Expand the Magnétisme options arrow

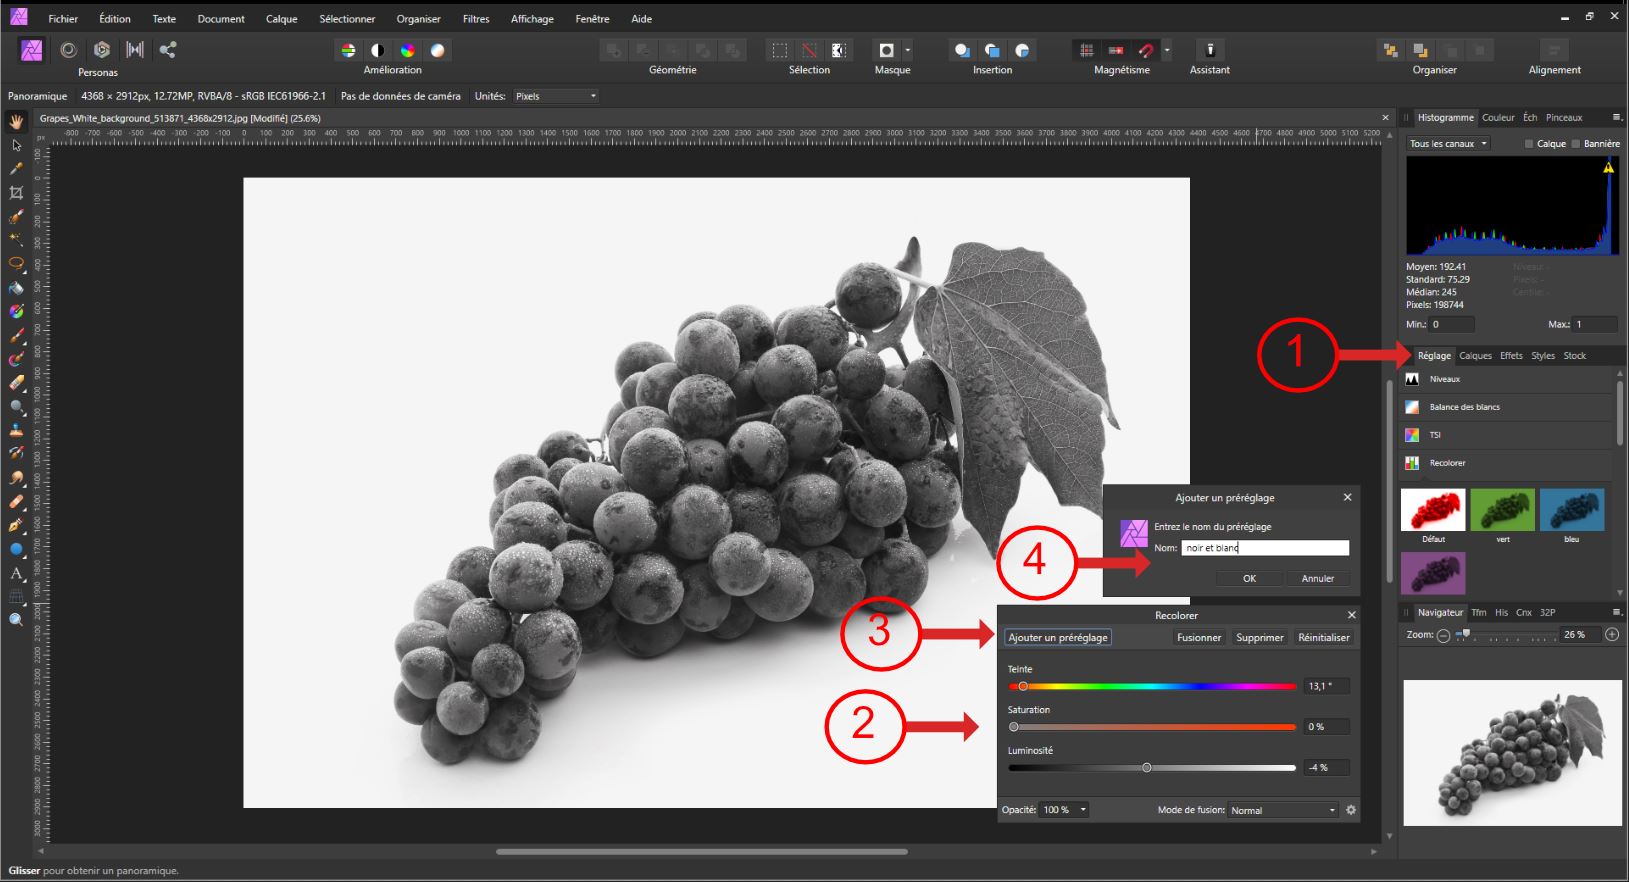1167,50
